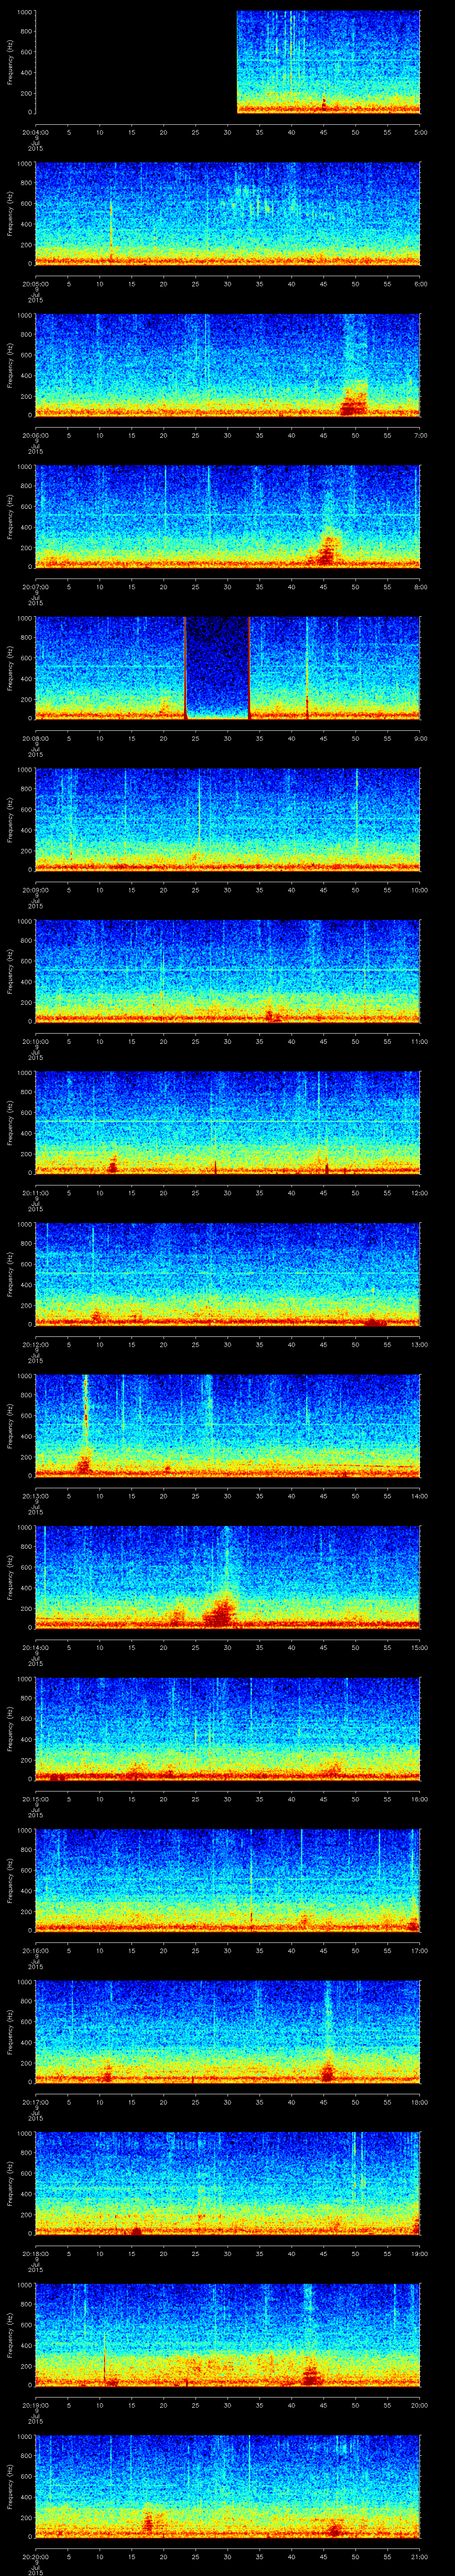Image resolution: width=455 pixels, height=2576 pixels.
Task: Click the Frequency (Hz) axis label of the top spectrogram
Action: pyautogui.click(x=10, y=62)
